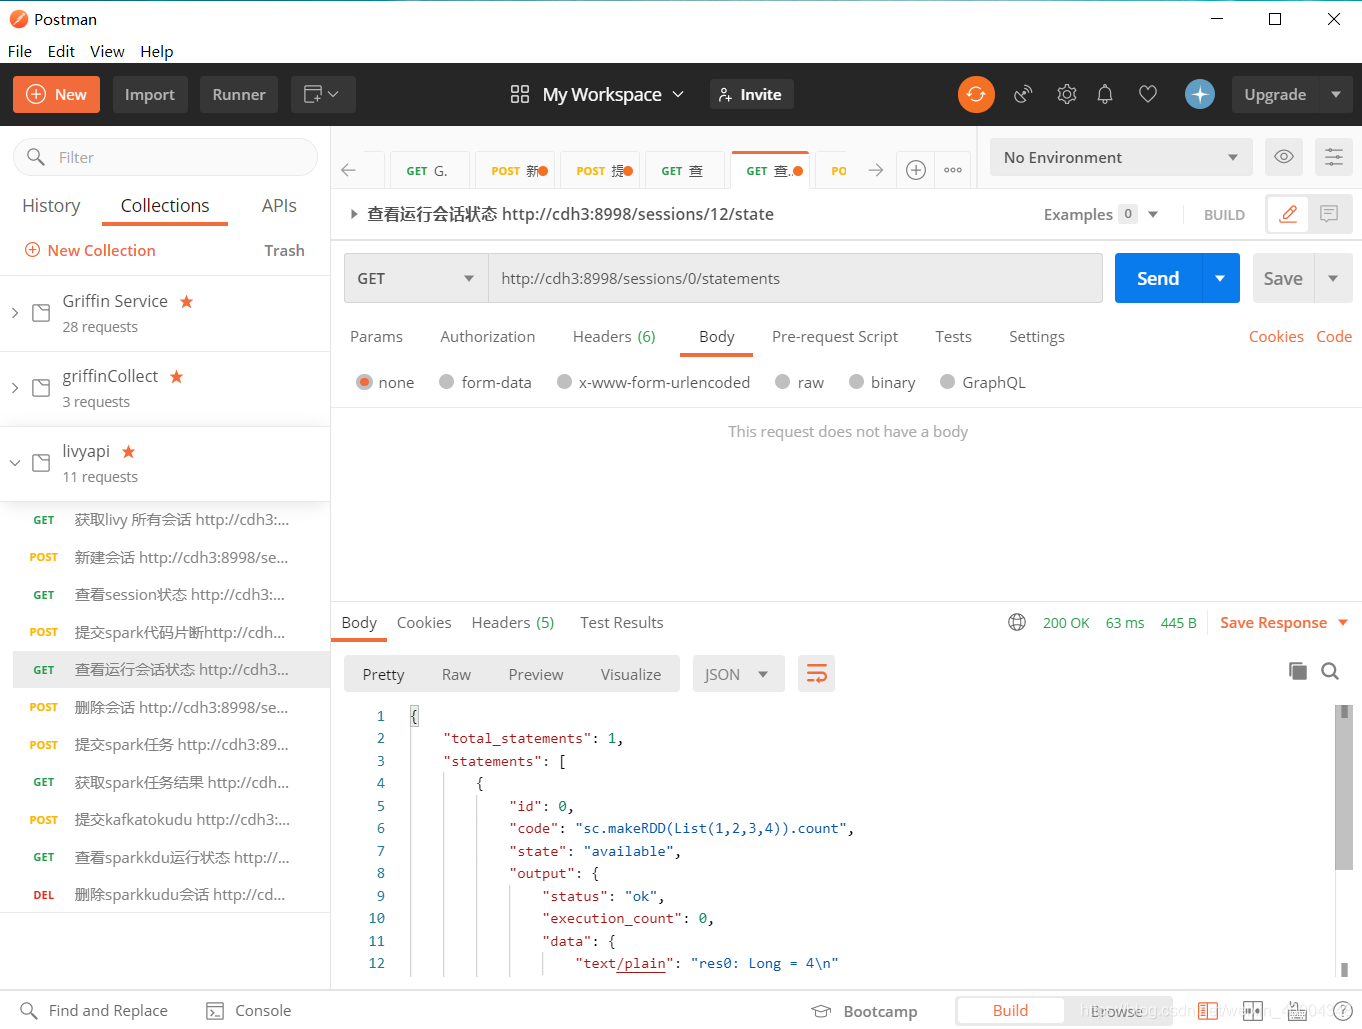Image resolution: width=1362 pixels, height=1029 pixels.
Task: Open the Cookies link
Action: (x=1276, y=336)
